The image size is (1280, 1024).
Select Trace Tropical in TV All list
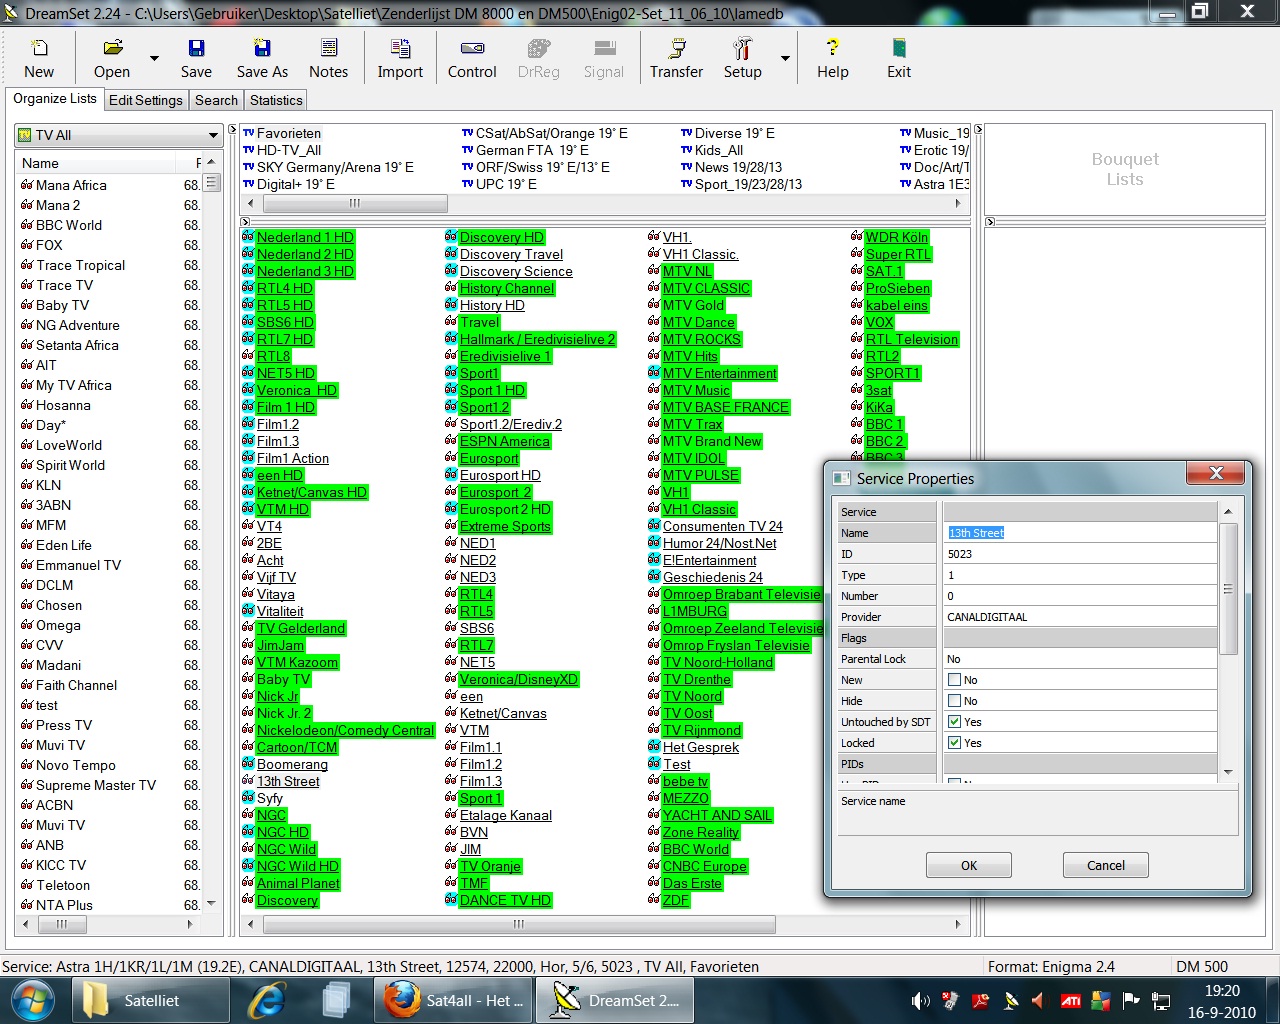[x=80, y=265]
